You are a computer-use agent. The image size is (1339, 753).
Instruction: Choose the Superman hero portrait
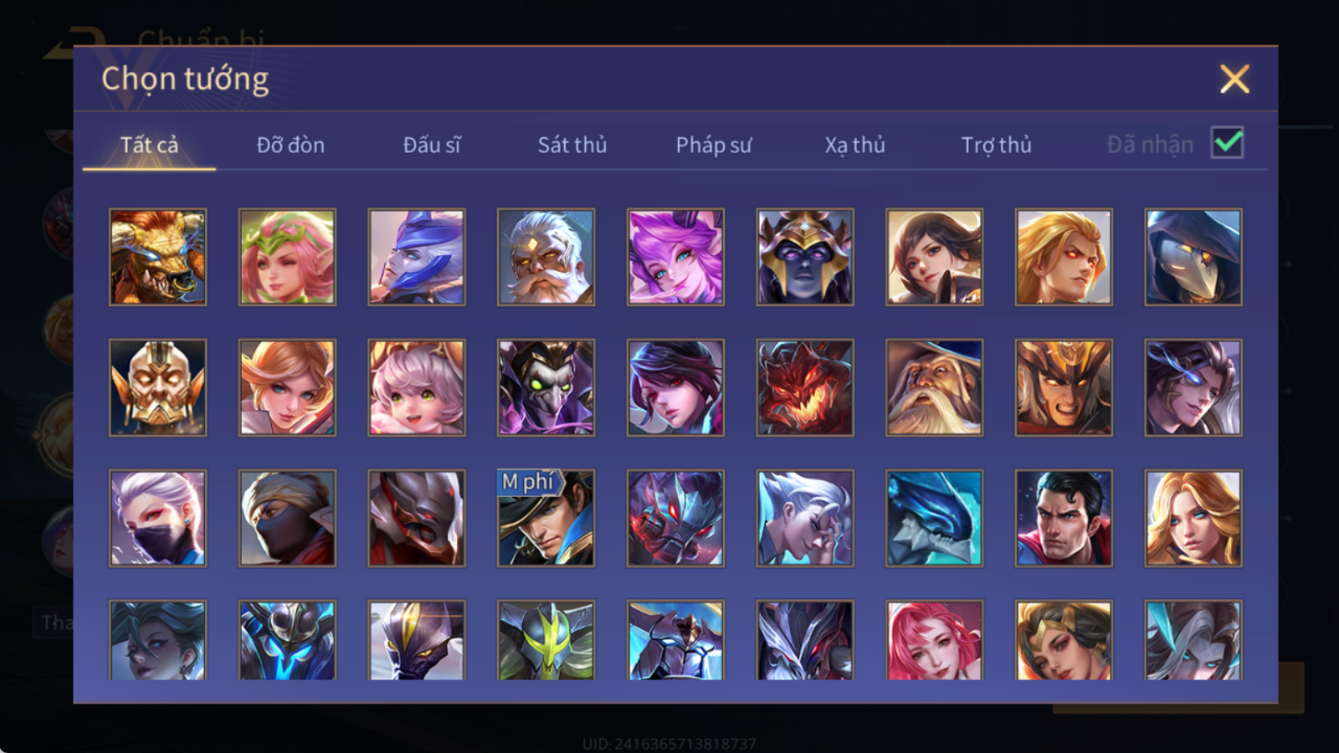click(1064, 518)
